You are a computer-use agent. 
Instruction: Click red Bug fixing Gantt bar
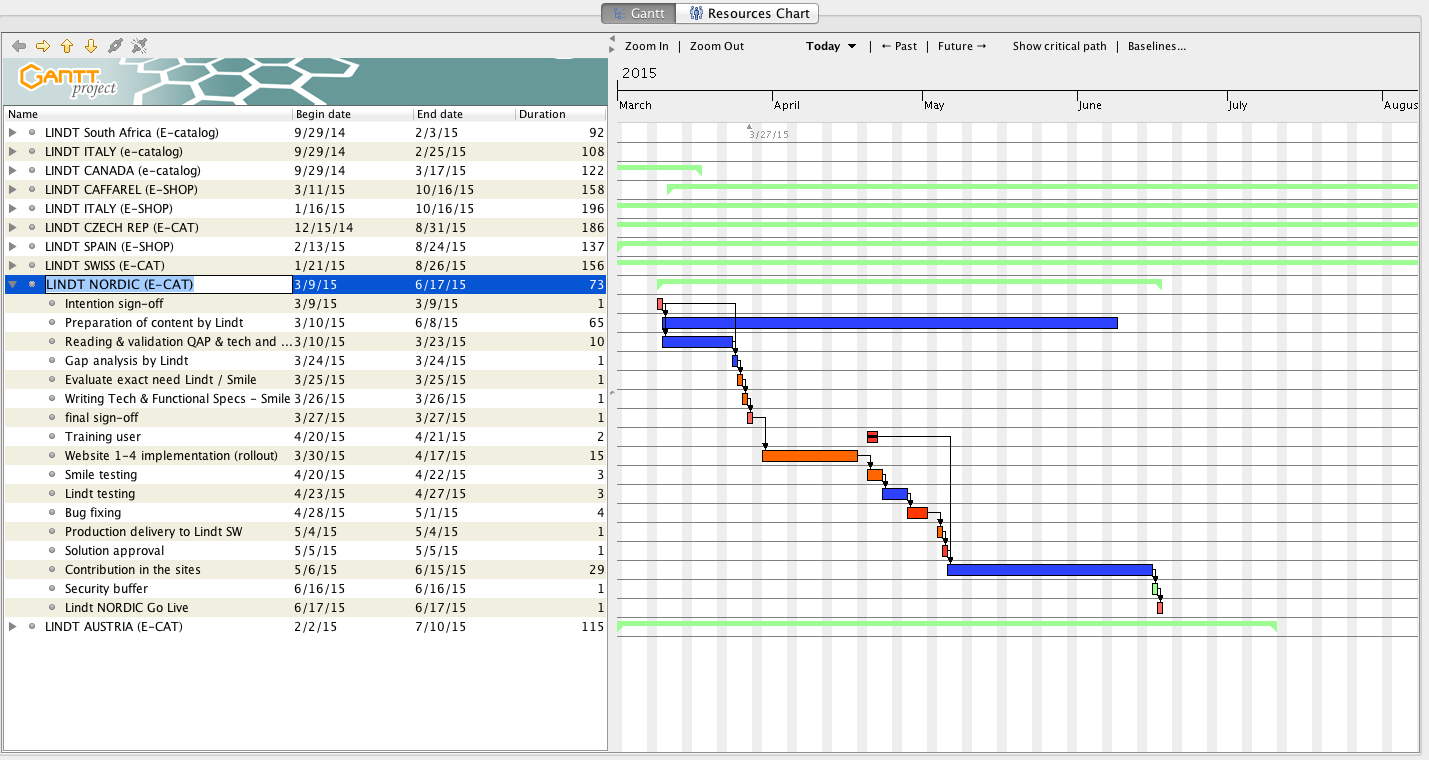tap(917, 513)
